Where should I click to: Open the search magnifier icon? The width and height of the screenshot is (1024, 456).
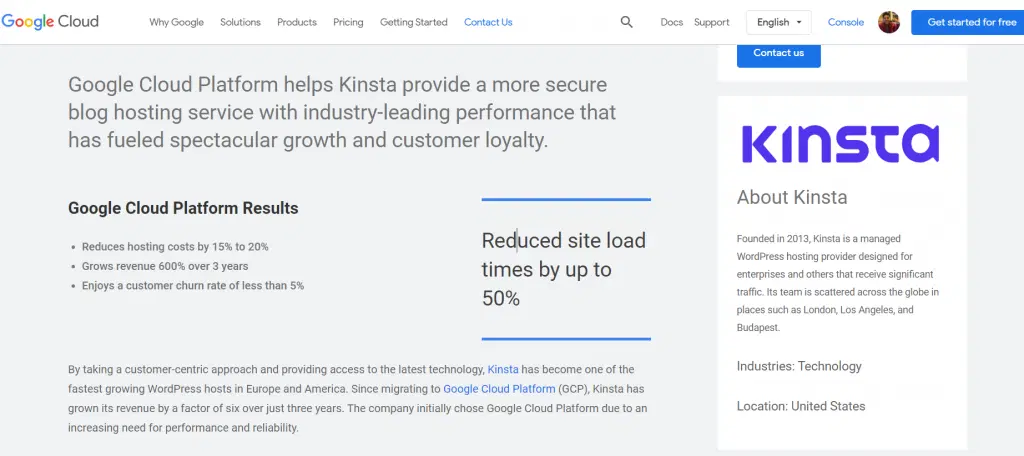point(626,22)
